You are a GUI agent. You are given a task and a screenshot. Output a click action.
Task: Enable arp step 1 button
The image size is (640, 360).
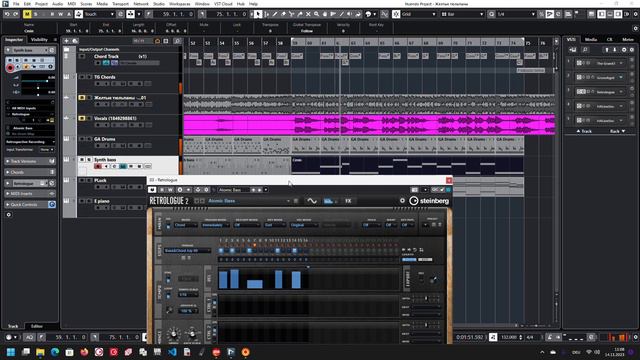coord(221,250)
